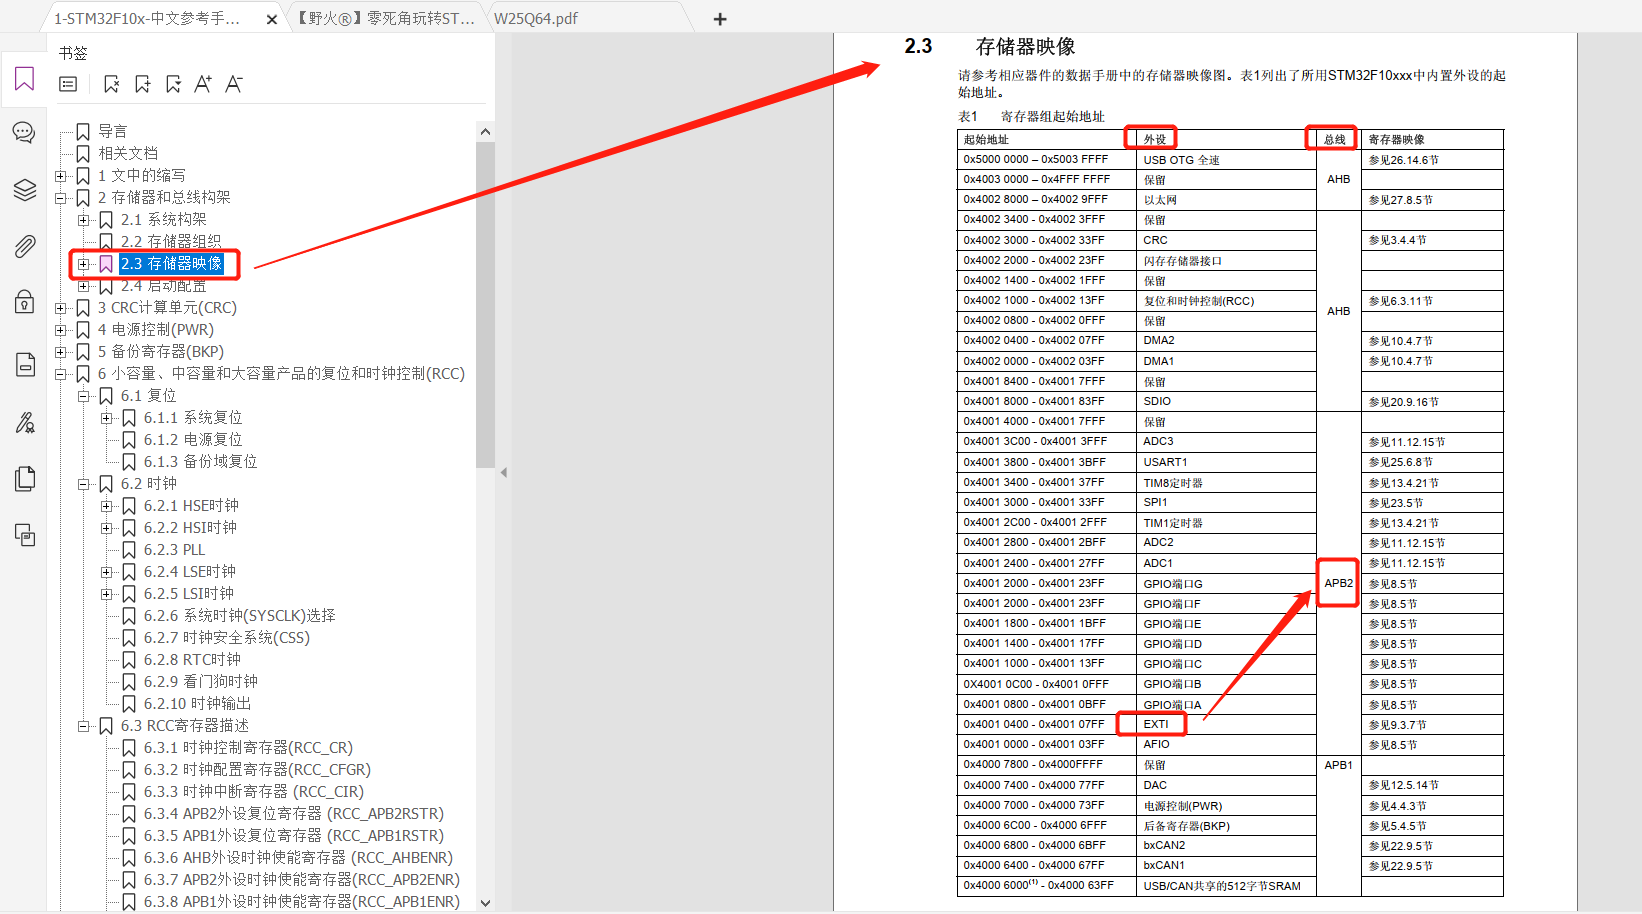Click the 'USB OTG 全速' table cell

(x=1226, y=160)
